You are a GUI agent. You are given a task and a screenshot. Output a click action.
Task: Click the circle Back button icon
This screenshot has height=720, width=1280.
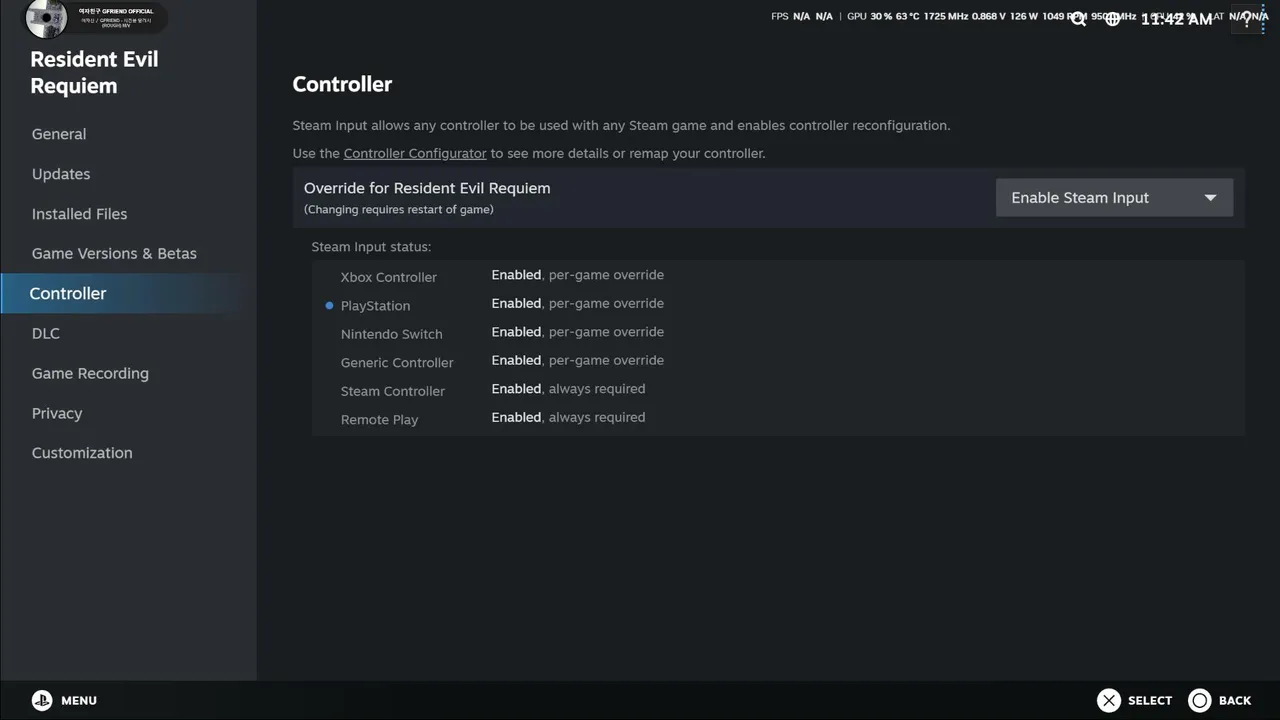click(x=1199, y=700)
